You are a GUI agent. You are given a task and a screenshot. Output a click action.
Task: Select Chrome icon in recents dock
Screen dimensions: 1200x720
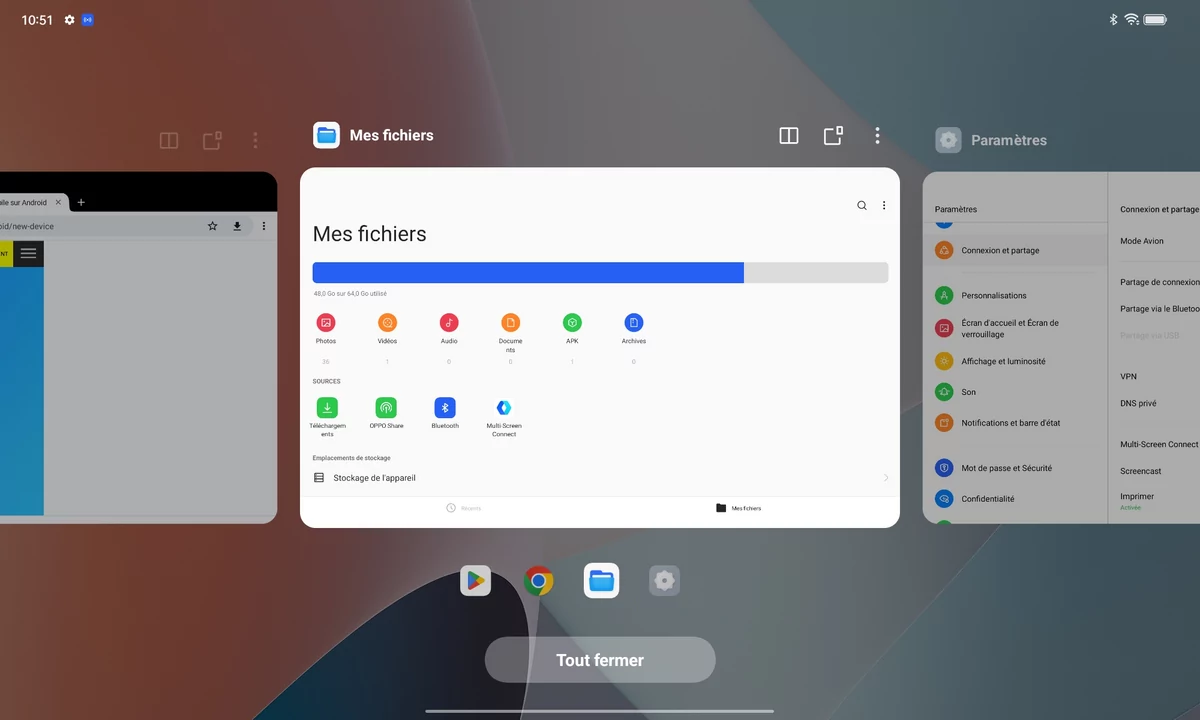538,580
